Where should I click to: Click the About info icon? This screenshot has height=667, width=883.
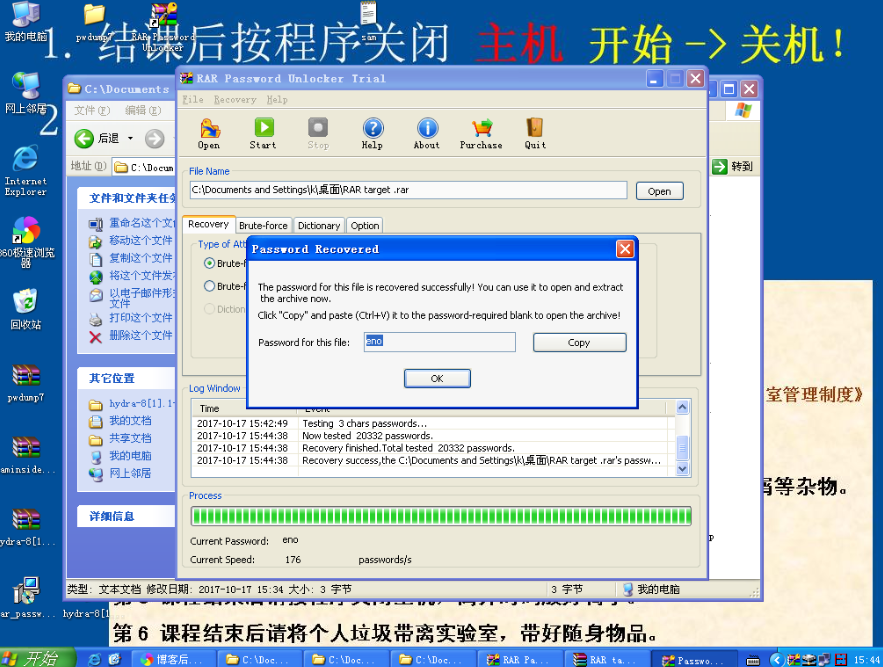pos(427,134)
